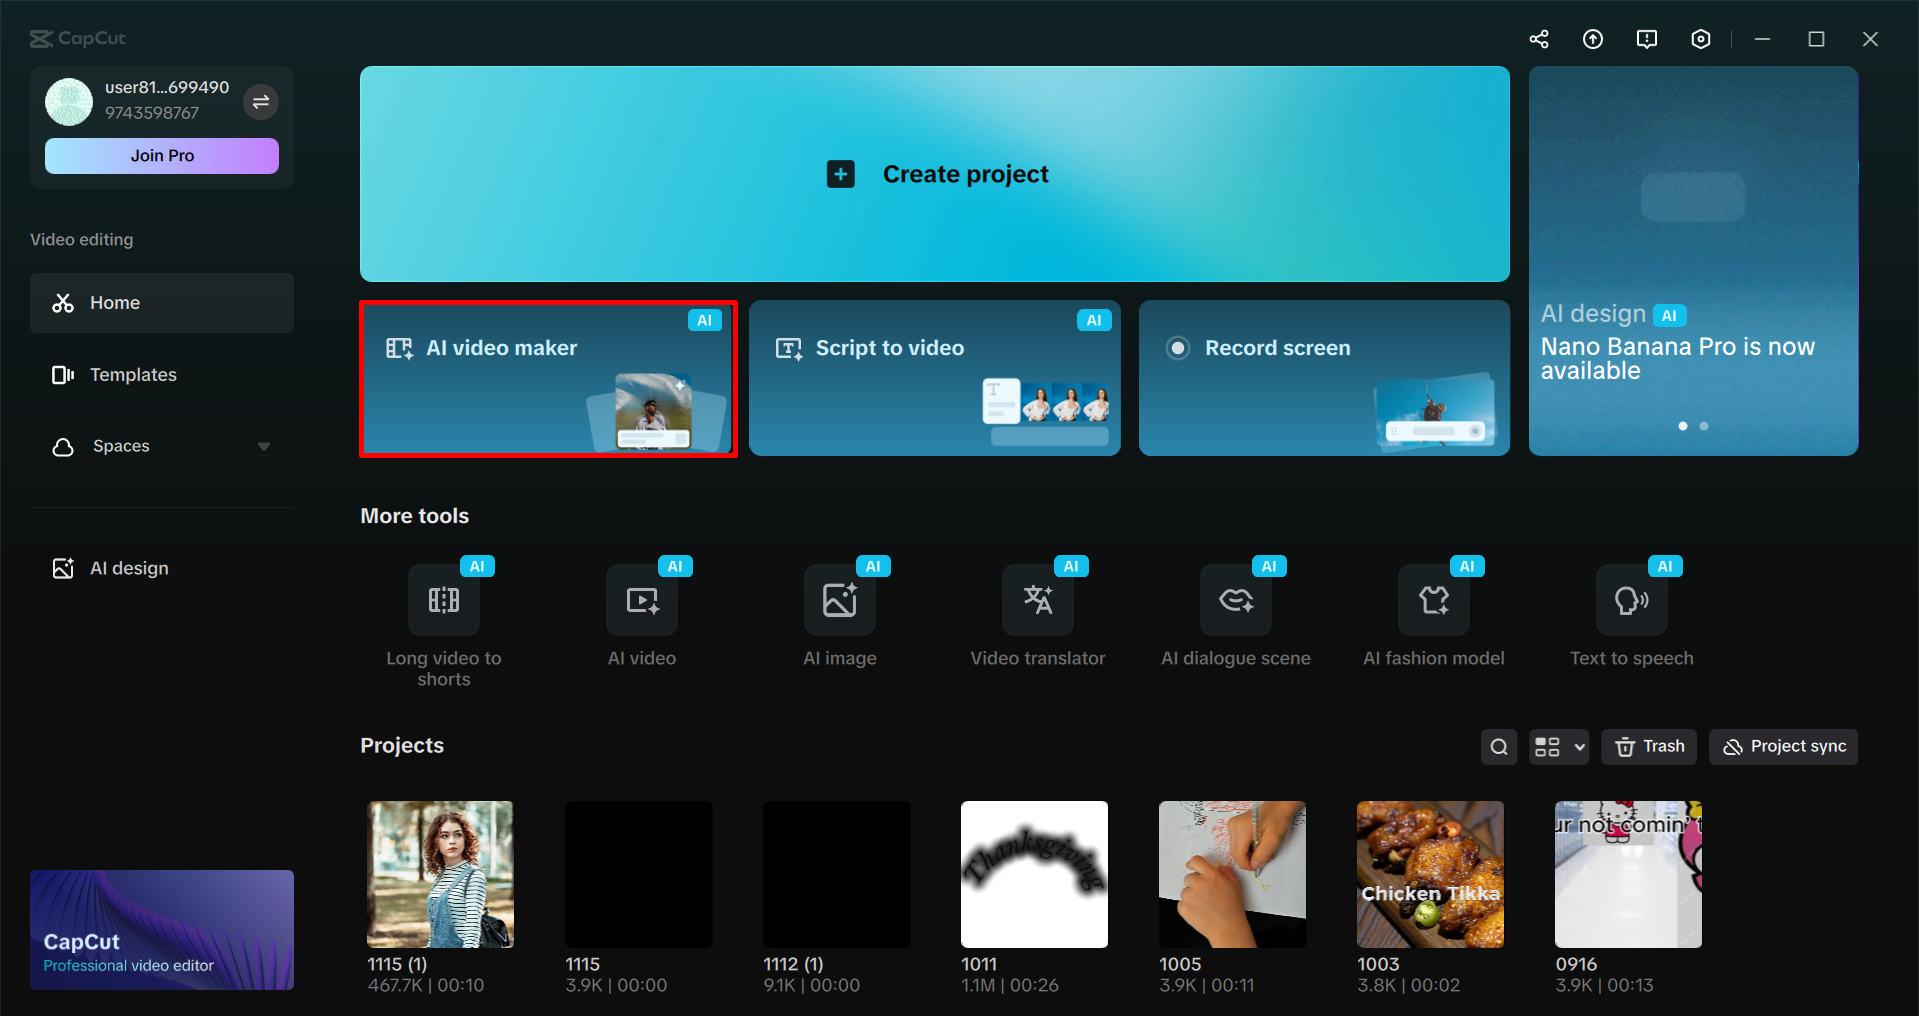Click the Create project banner
Viewport: 1919px width, 1016px height.
click(x=935, y=174)
